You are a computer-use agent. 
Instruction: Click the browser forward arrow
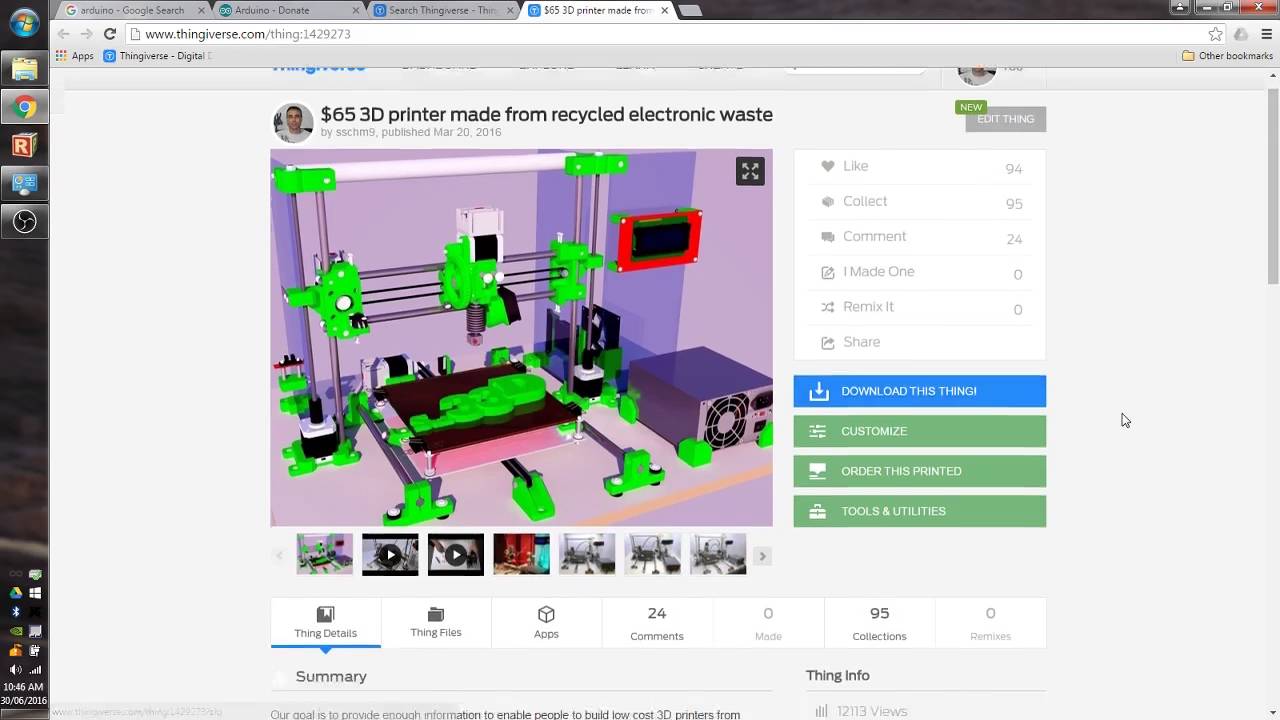[x=86, y=34]
